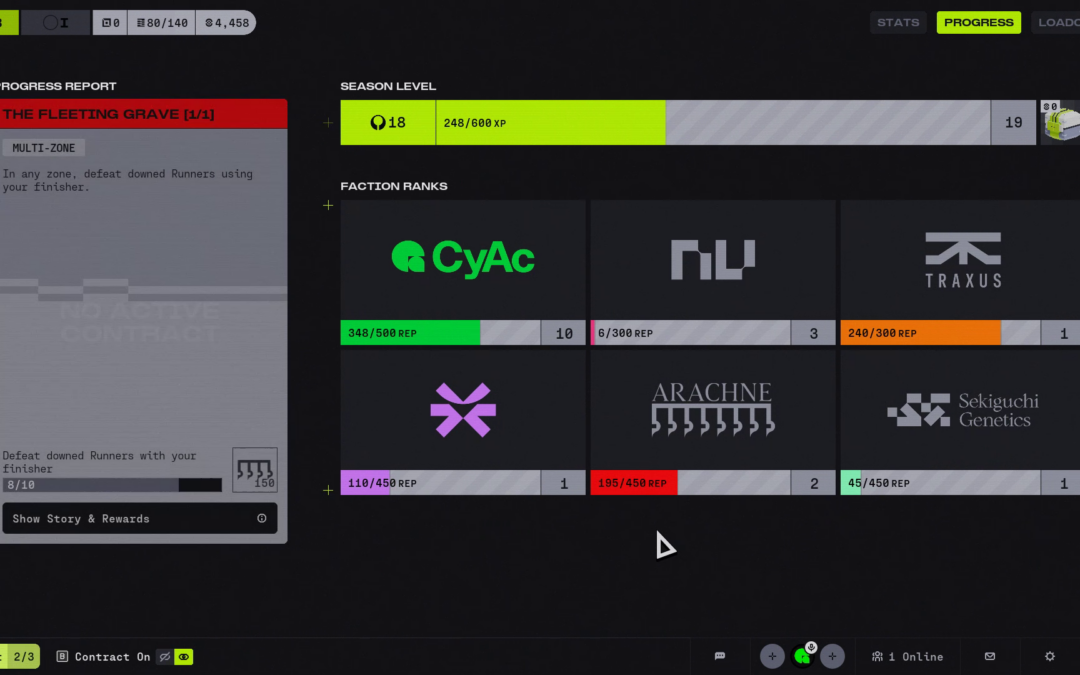Image resolution: width=1080 pixels, height=675 pixels.
Task: Open the mail inbox icon
Action: pos(990,656)
